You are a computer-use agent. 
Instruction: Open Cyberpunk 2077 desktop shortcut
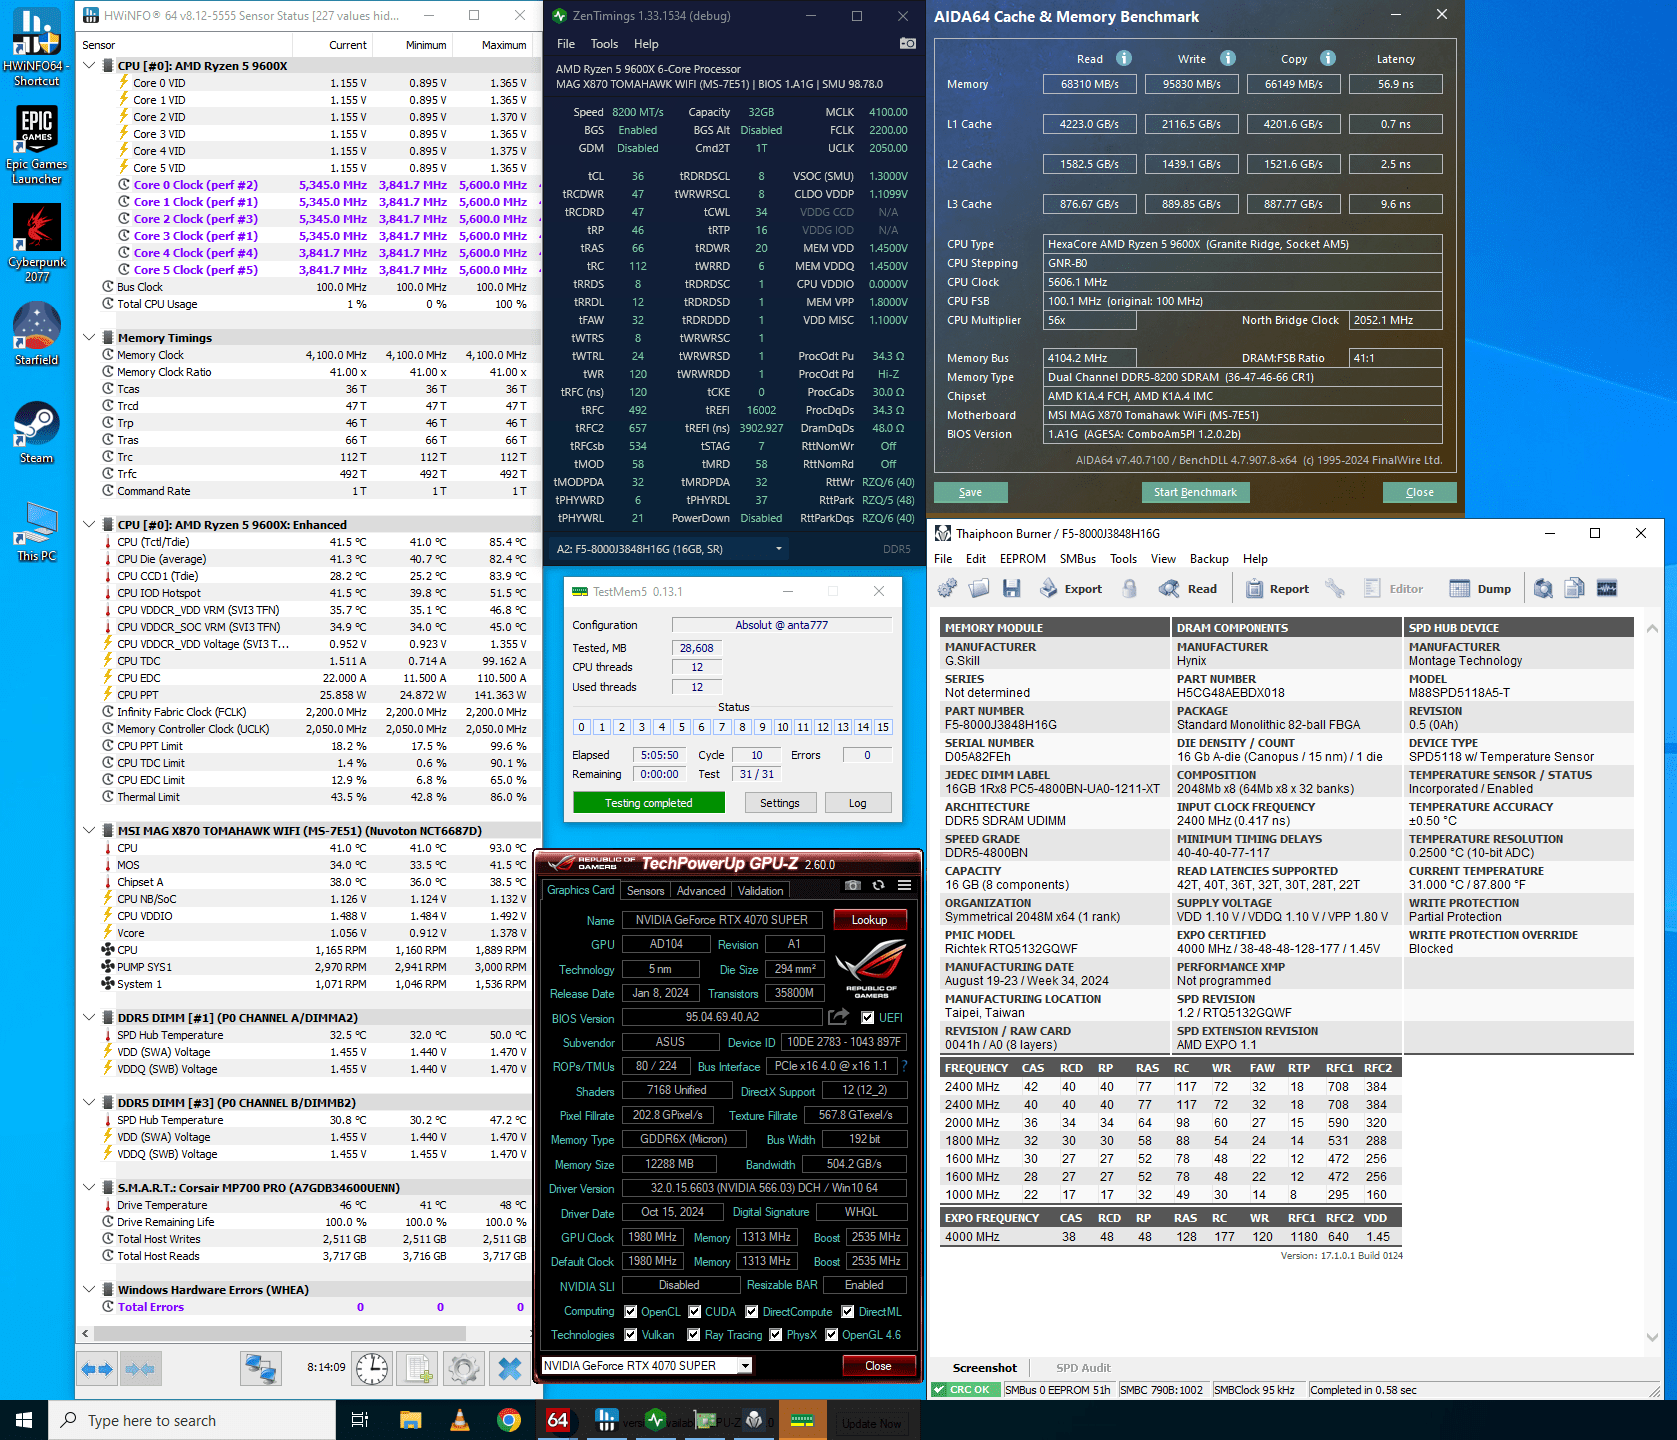click(37, 243)
